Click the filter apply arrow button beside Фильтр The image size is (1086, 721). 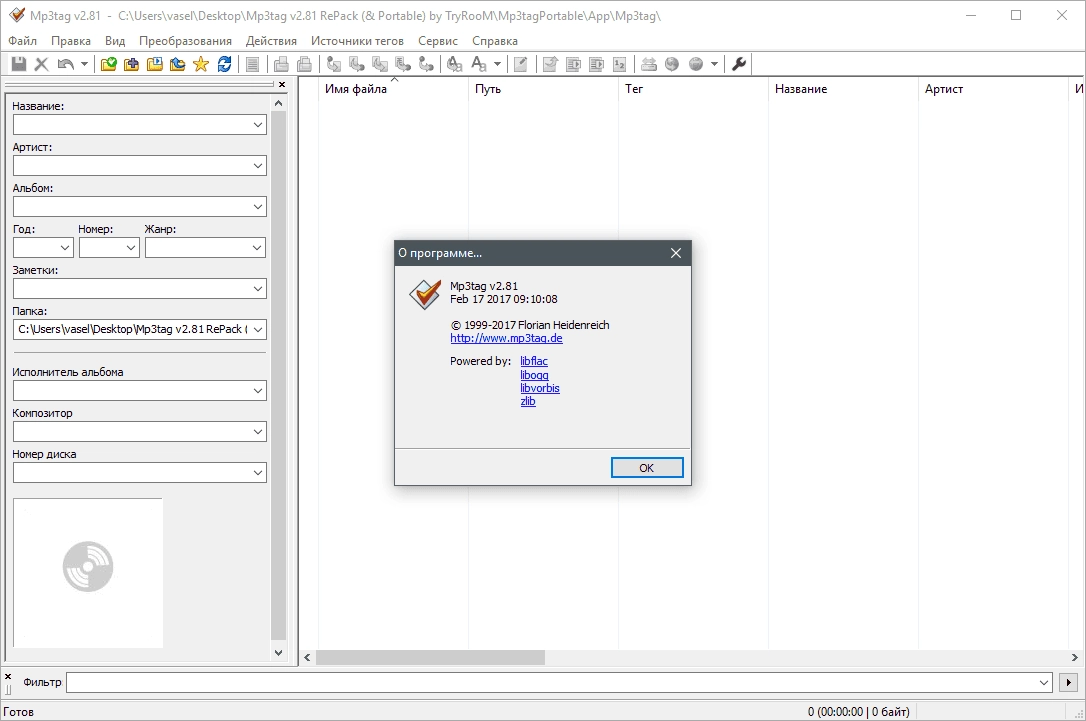[x=1068, y=682]
